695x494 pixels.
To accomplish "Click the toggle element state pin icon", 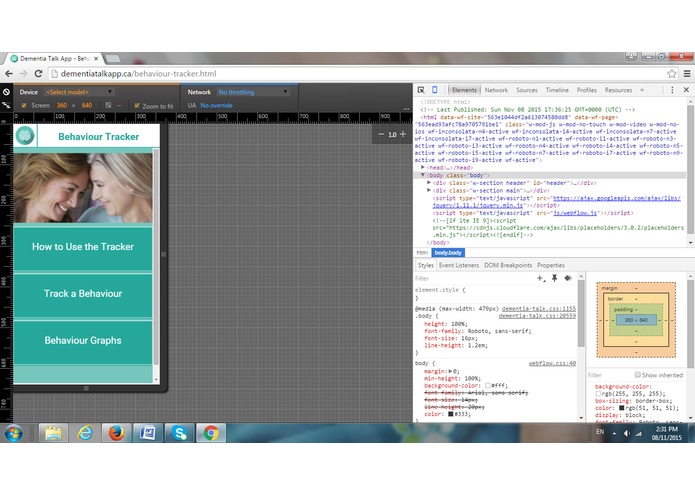I will 554,278.
